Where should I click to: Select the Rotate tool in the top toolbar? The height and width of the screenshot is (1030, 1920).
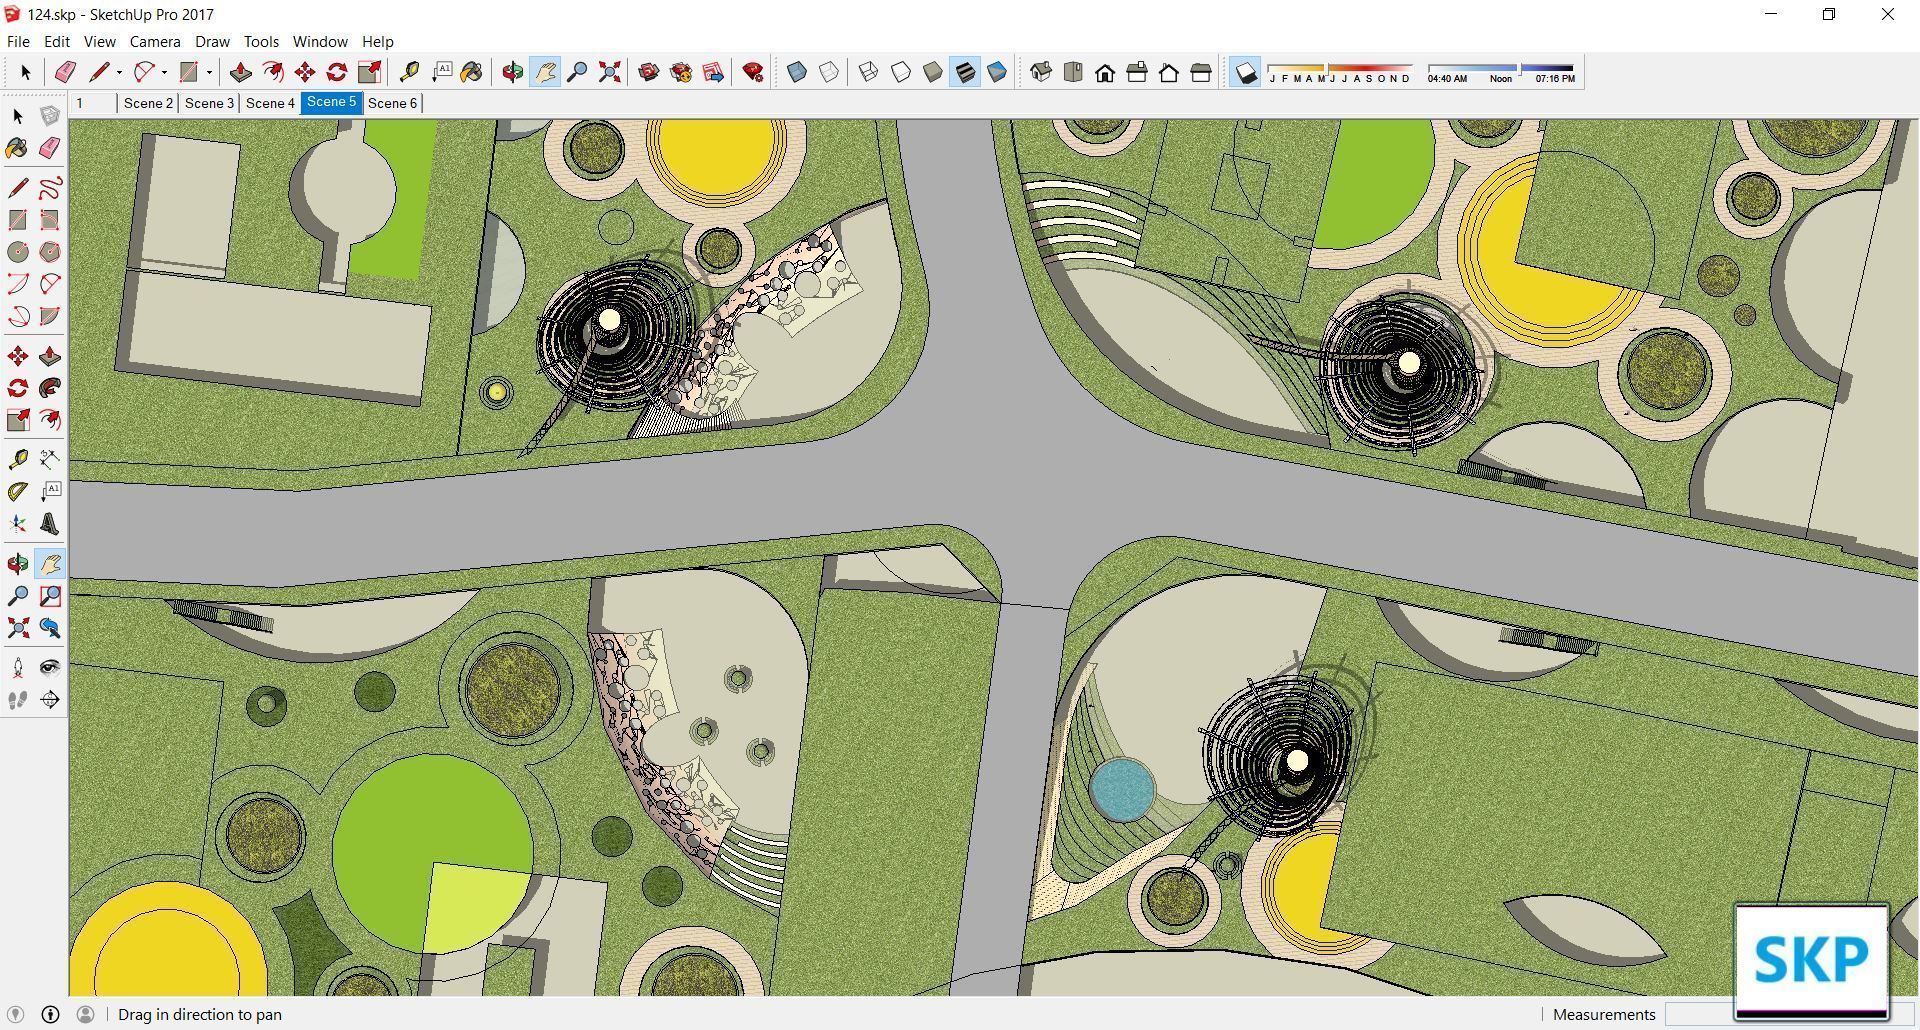[x=337, y=72]
